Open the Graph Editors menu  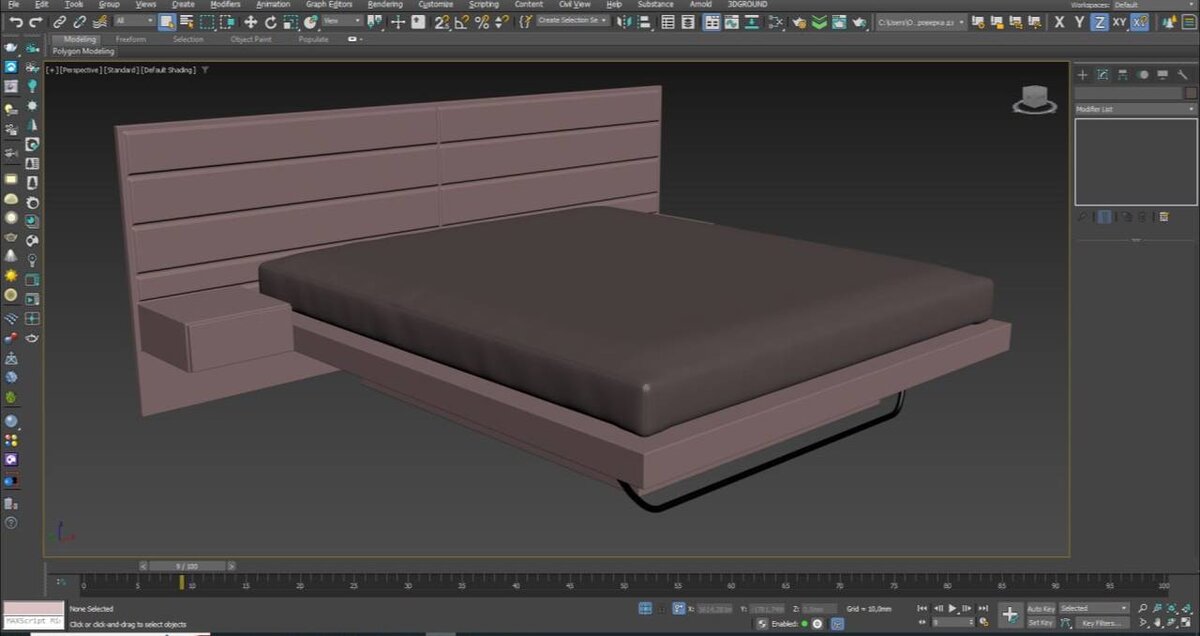click(329, 5)
